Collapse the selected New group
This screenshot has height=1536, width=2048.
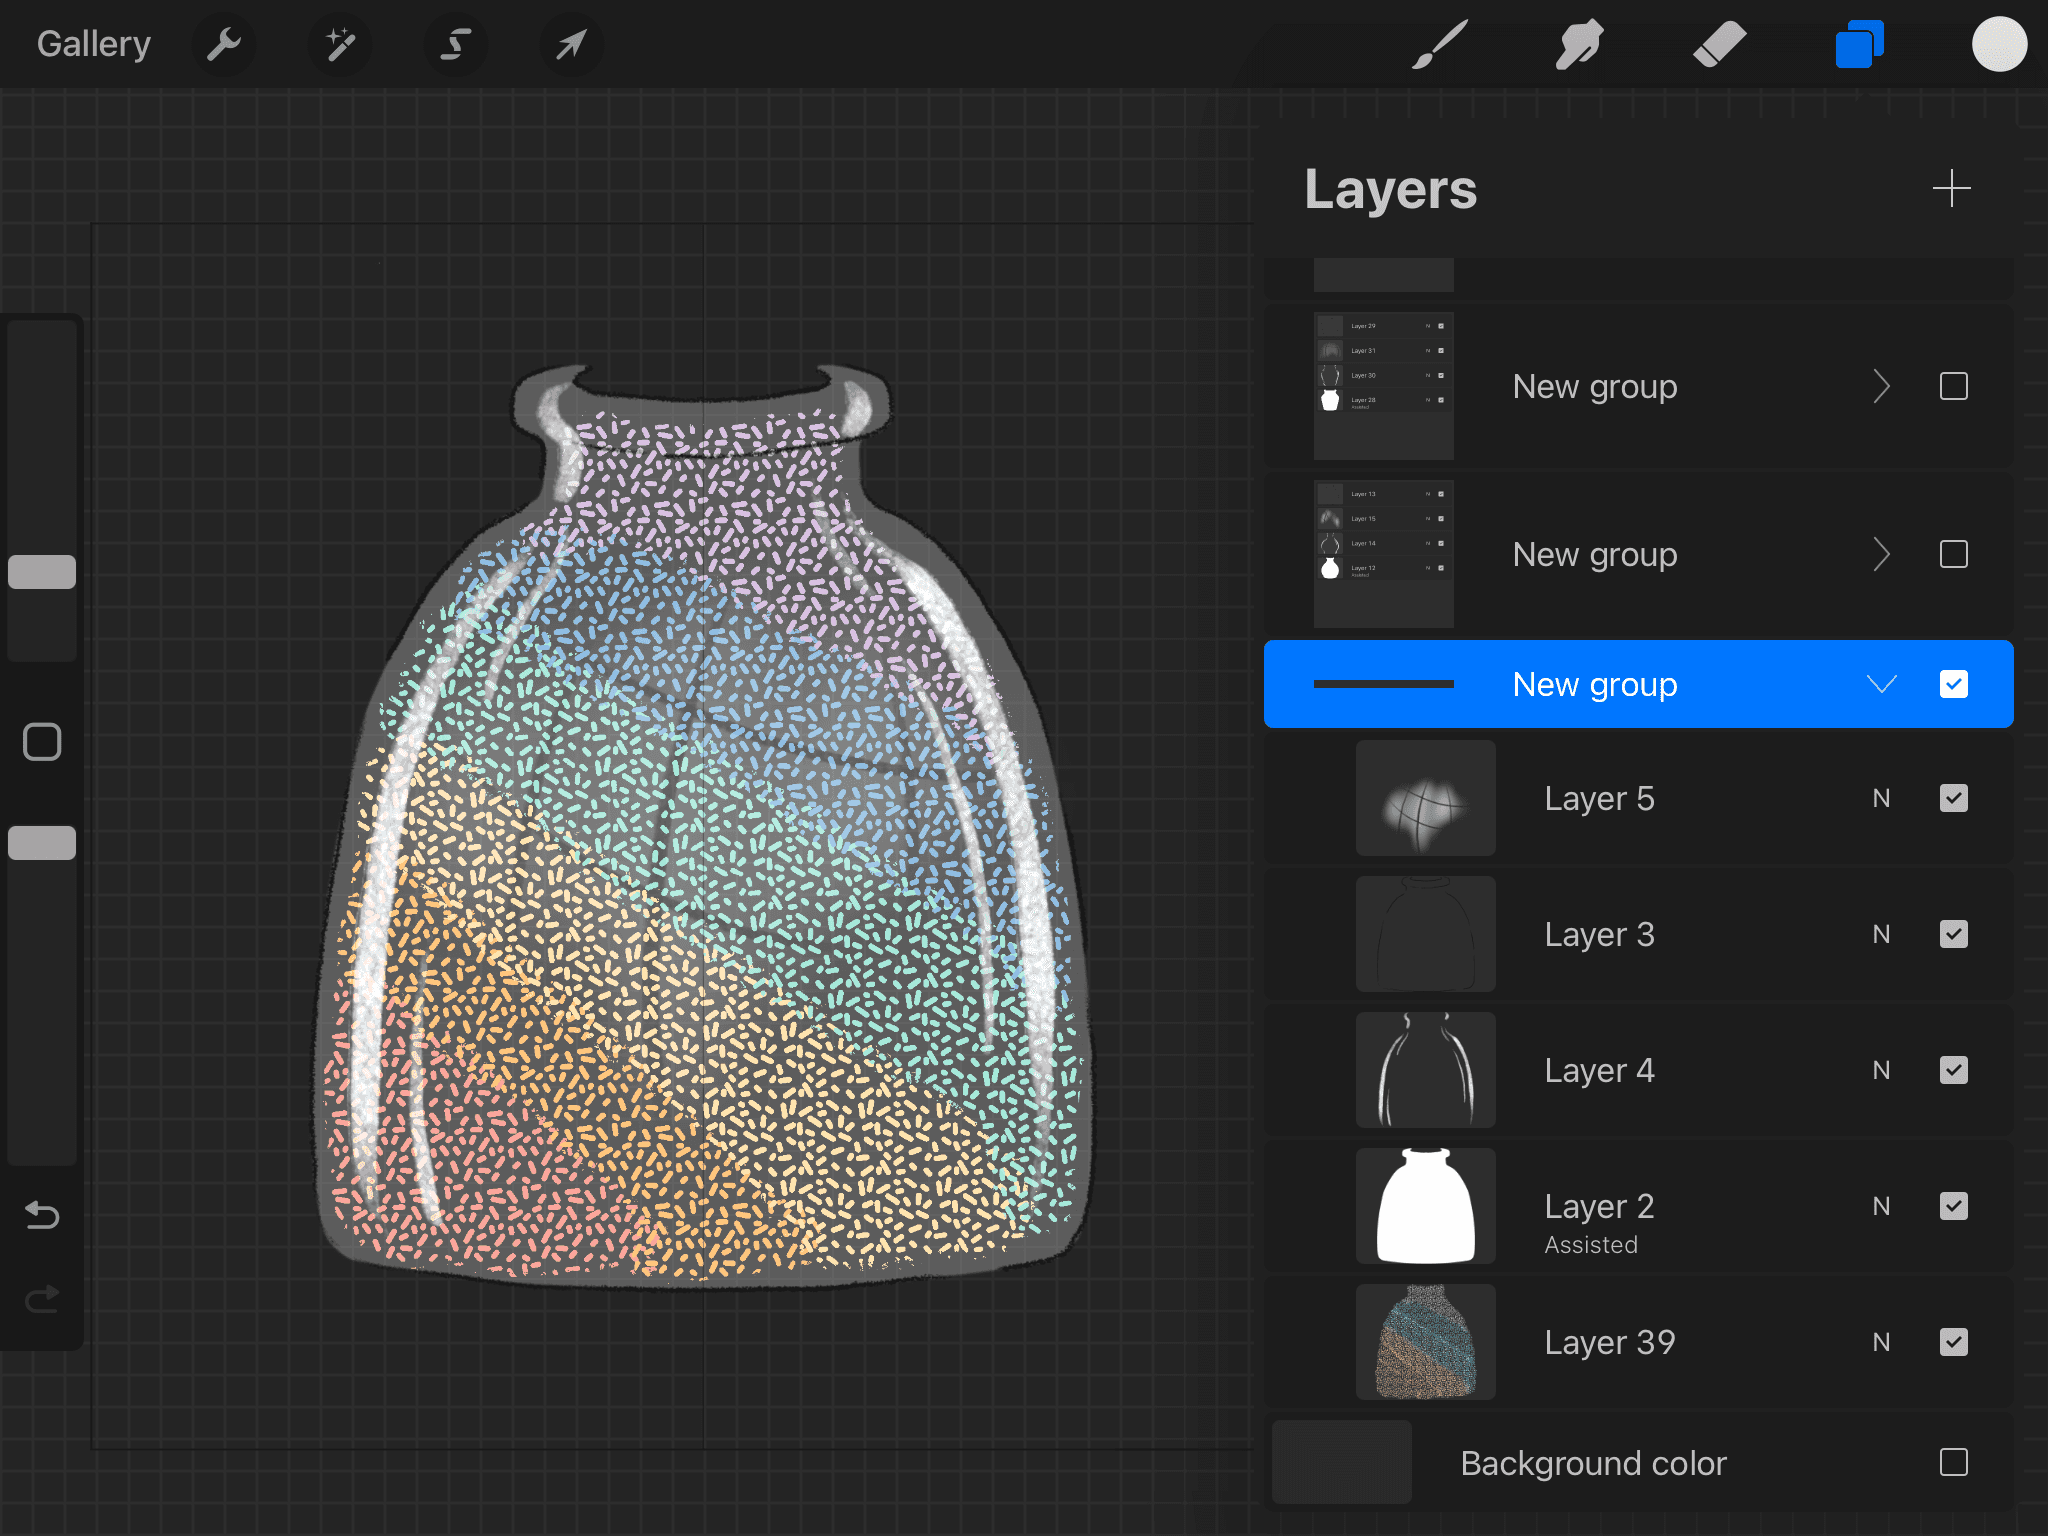coord(1881,684)
